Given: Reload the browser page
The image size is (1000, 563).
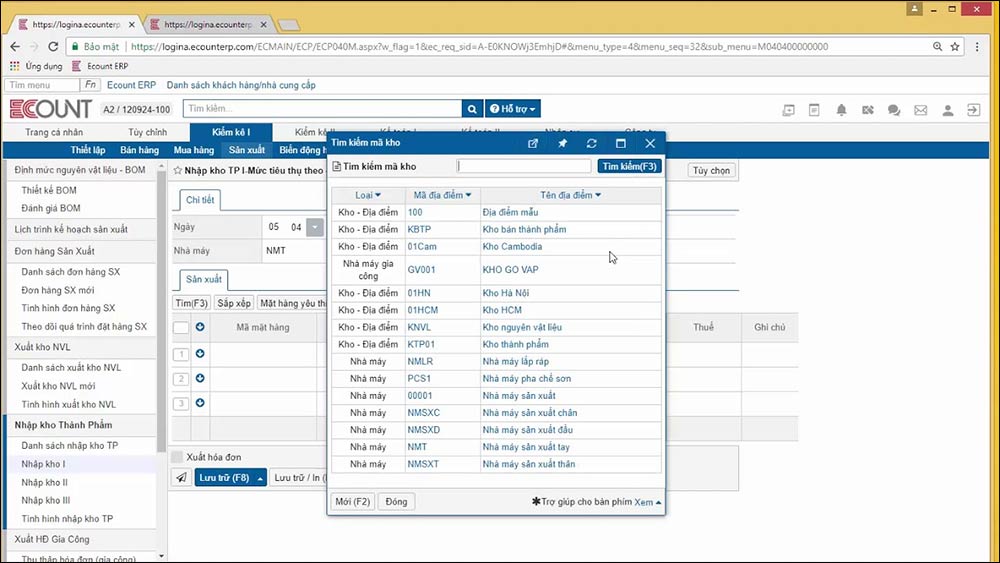Looking at the screenshot, I should tap(54, 47).
